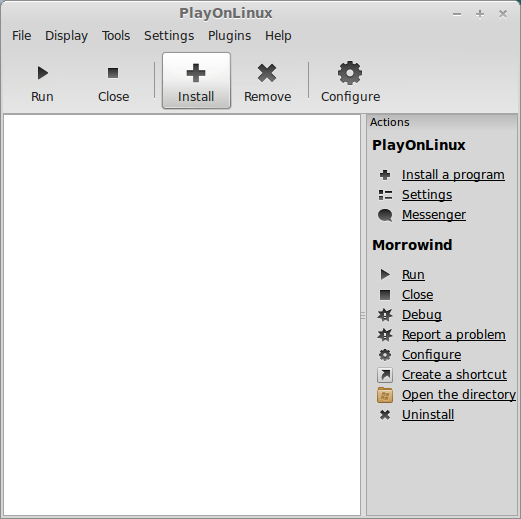This screenshot has width=521, height=519.
Task: Click the Remove X icon in toolbar
Action: (267, 73)
